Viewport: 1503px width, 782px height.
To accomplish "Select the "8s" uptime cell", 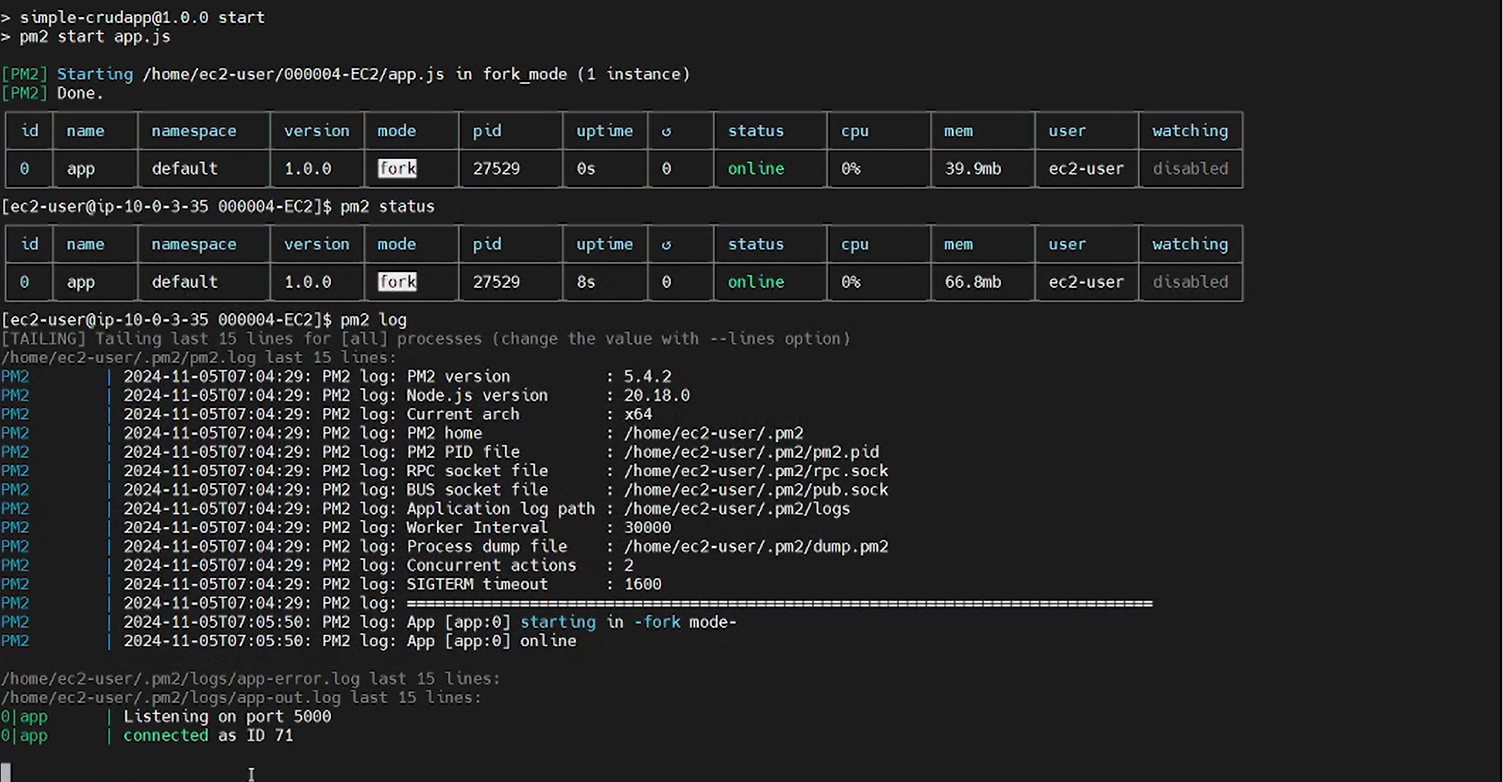I will (x=586, y=282).
